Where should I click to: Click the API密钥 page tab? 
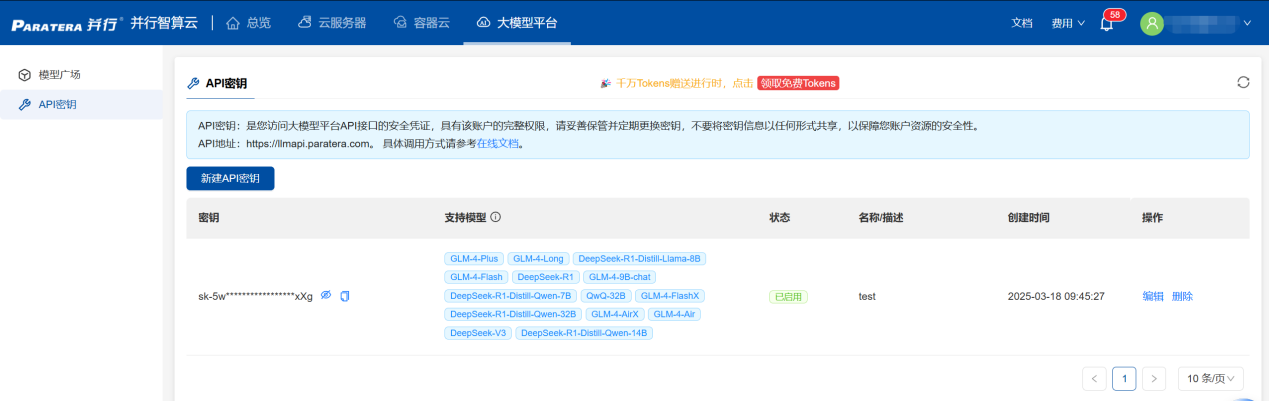point(217,83)
